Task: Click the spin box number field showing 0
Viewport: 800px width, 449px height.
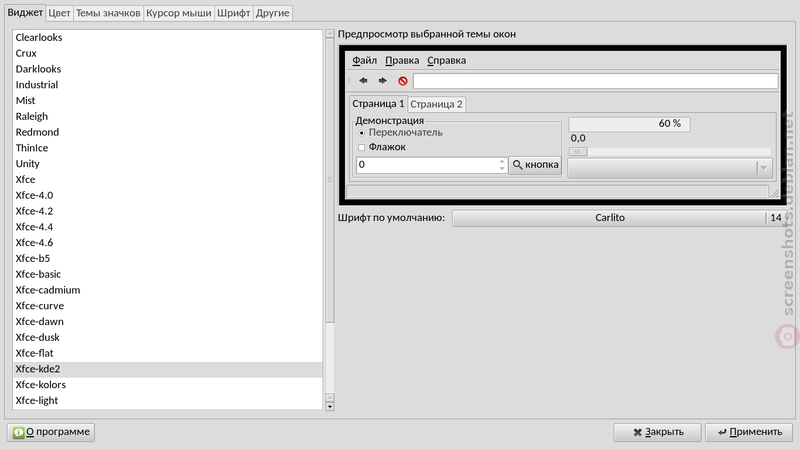Action: tap(428, 165)
